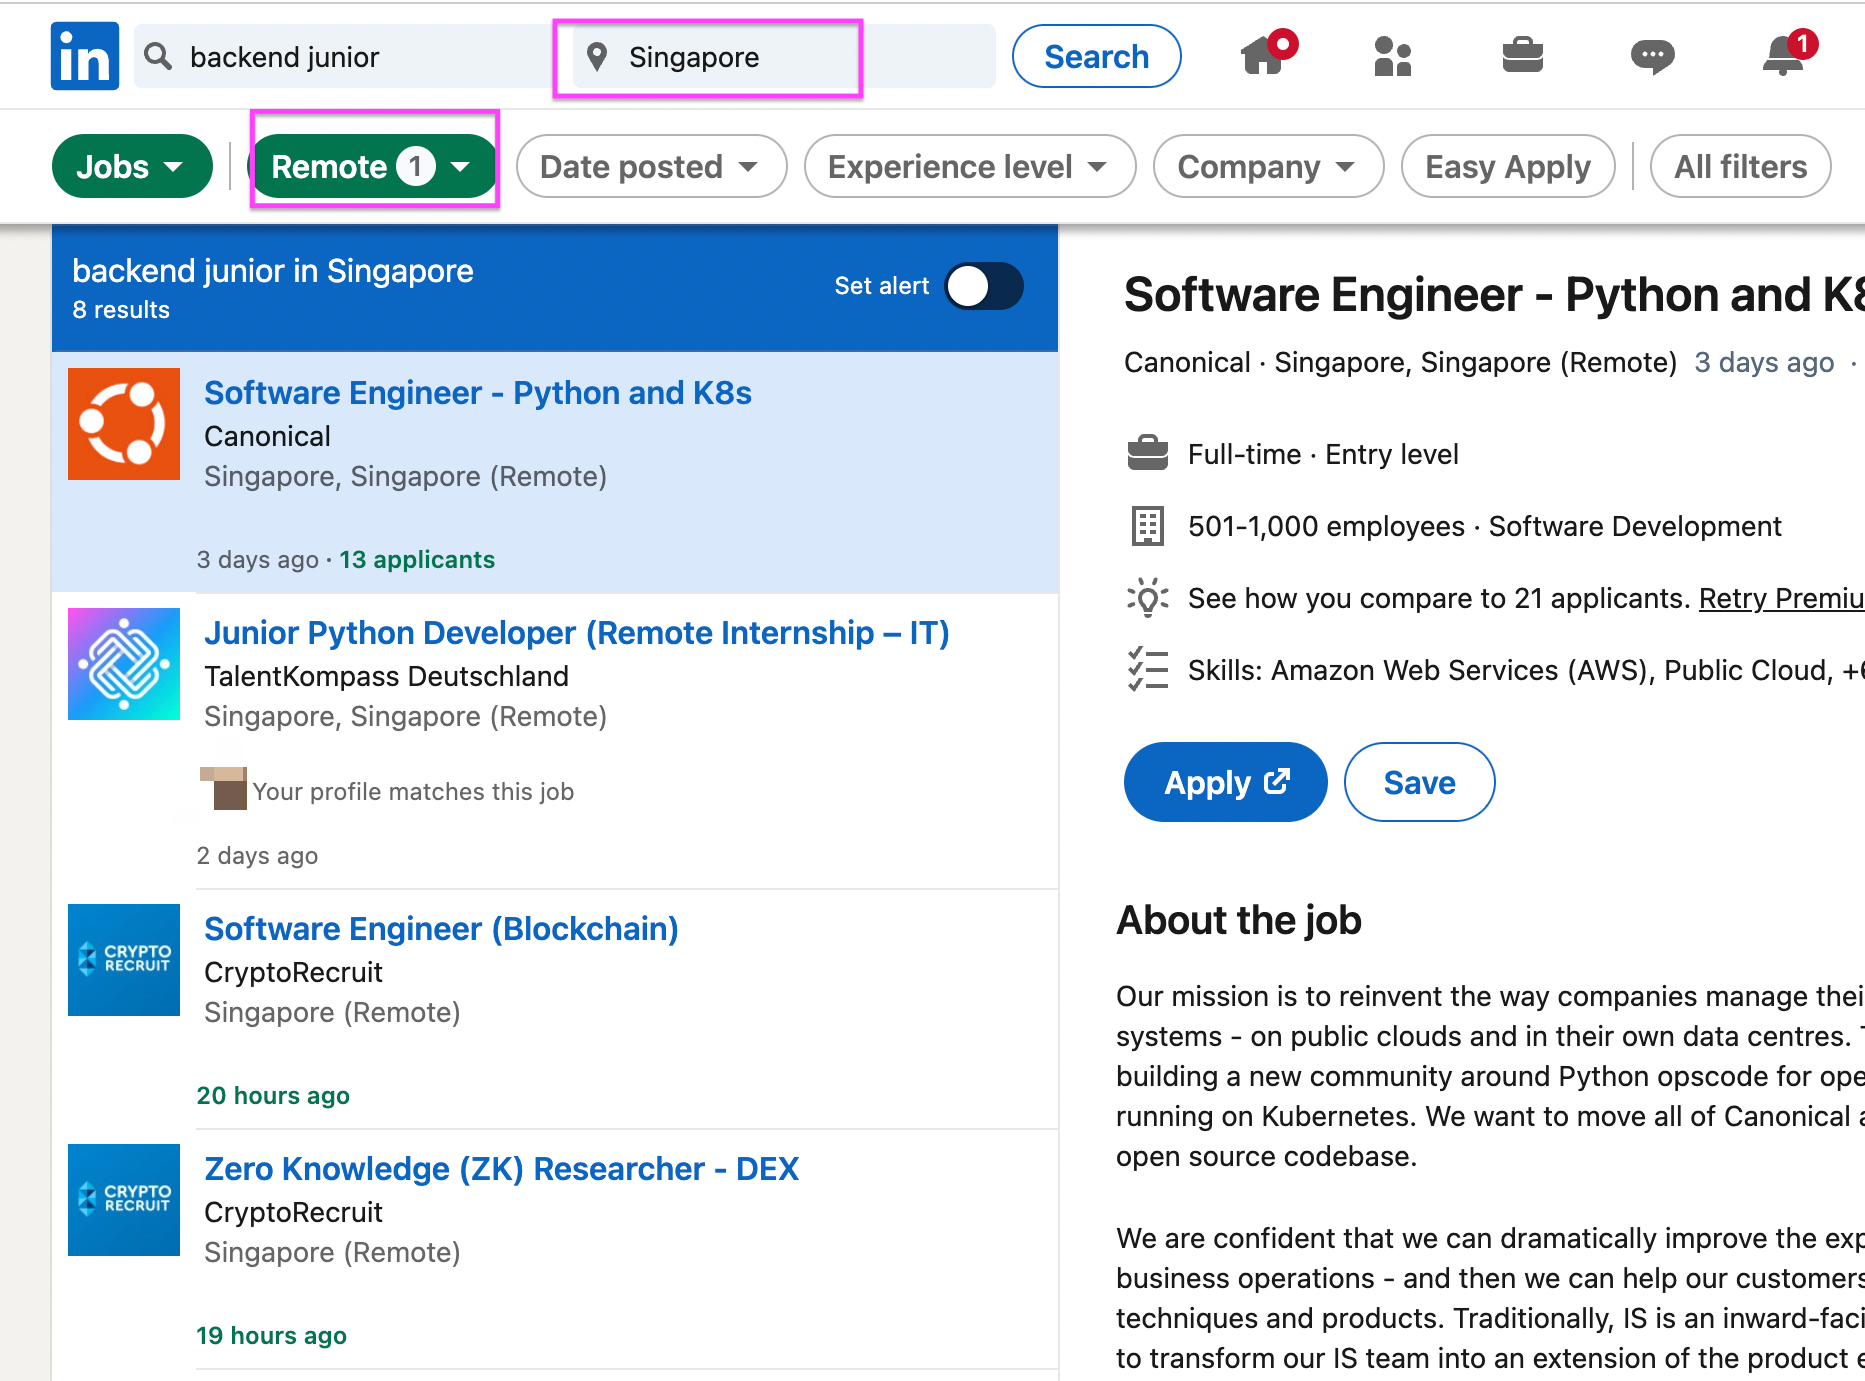Image resolution: width=1865 pixels, height=1381 pixels.
Task: Toggle the Easy Apply filter
Action: 1507,166
